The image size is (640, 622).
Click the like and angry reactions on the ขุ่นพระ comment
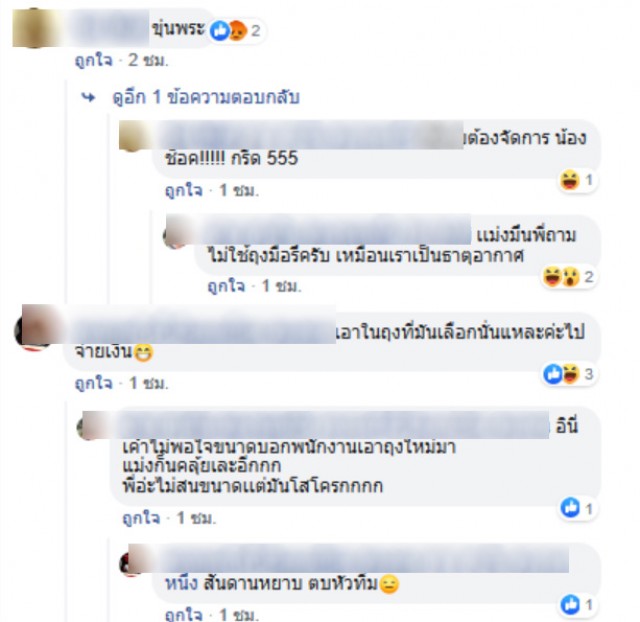[235, 31]
